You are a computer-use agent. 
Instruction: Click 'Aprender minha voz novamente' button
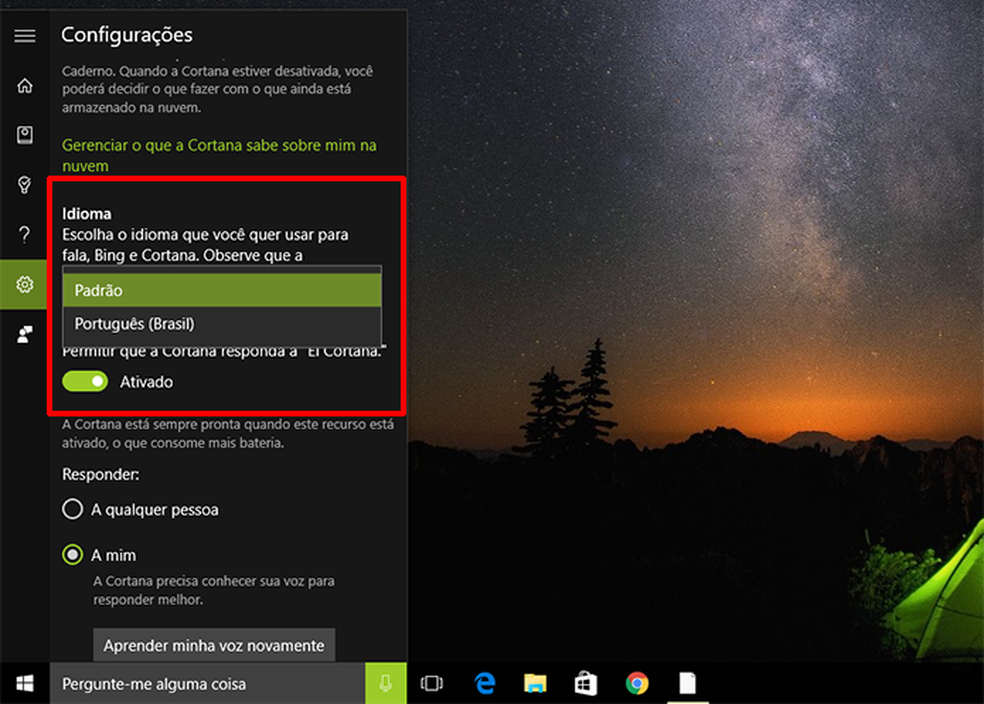213,645
